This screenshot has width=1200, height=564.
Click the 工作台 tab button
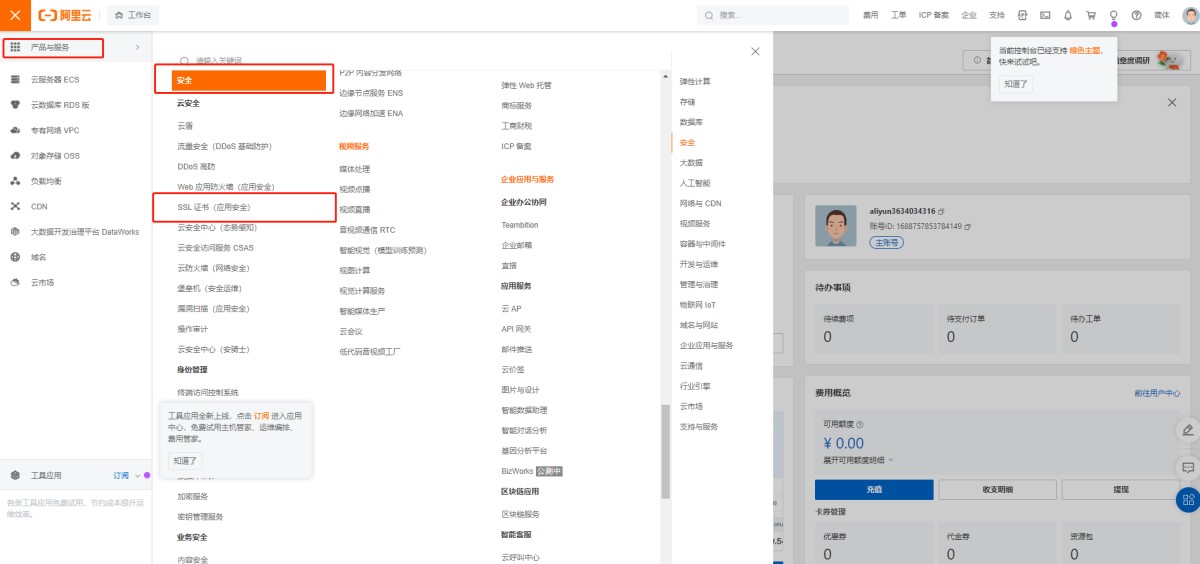132,15
